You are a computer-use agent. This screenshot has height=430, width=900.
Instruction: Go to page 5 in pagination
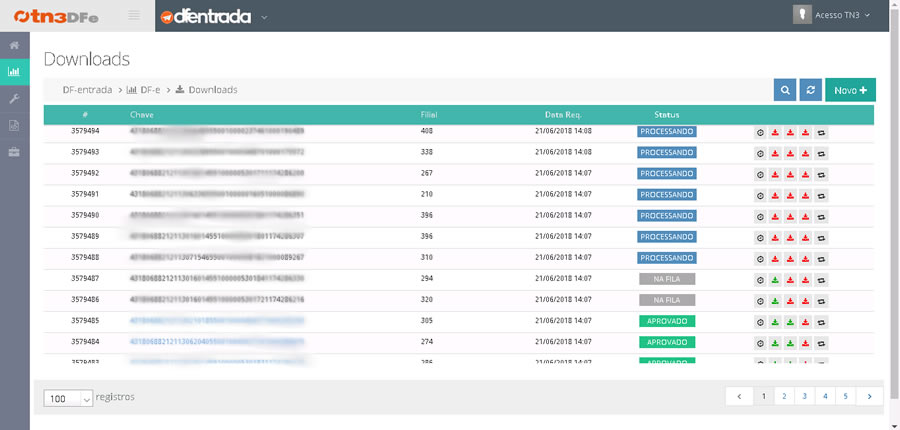[x=845, y=396]
